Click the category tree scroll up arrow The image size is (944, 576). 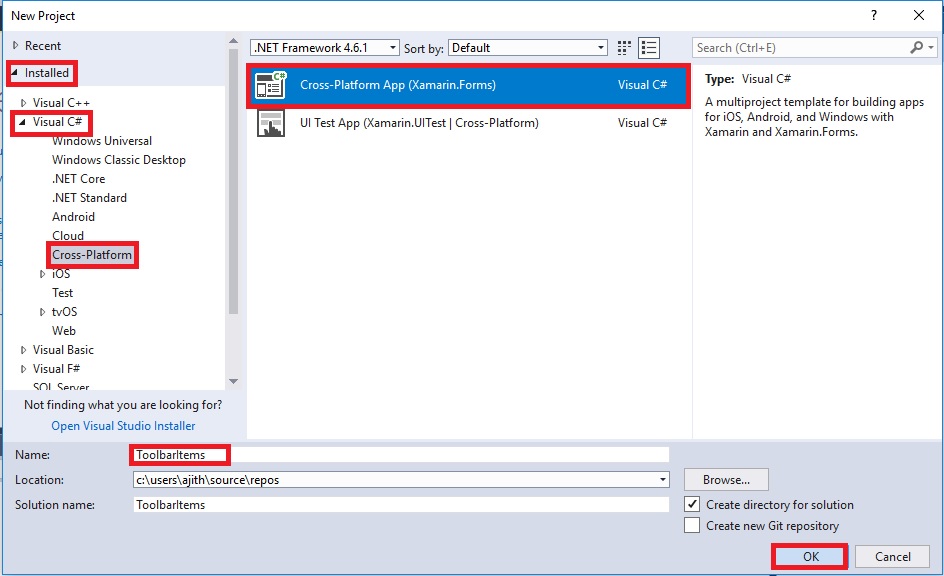[234, 41]
